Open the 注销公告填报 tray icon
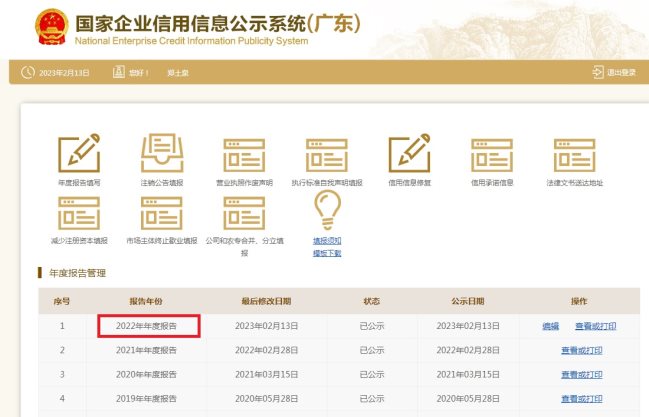The width and height of the screenshot is (649, 417). pos(162,153)
